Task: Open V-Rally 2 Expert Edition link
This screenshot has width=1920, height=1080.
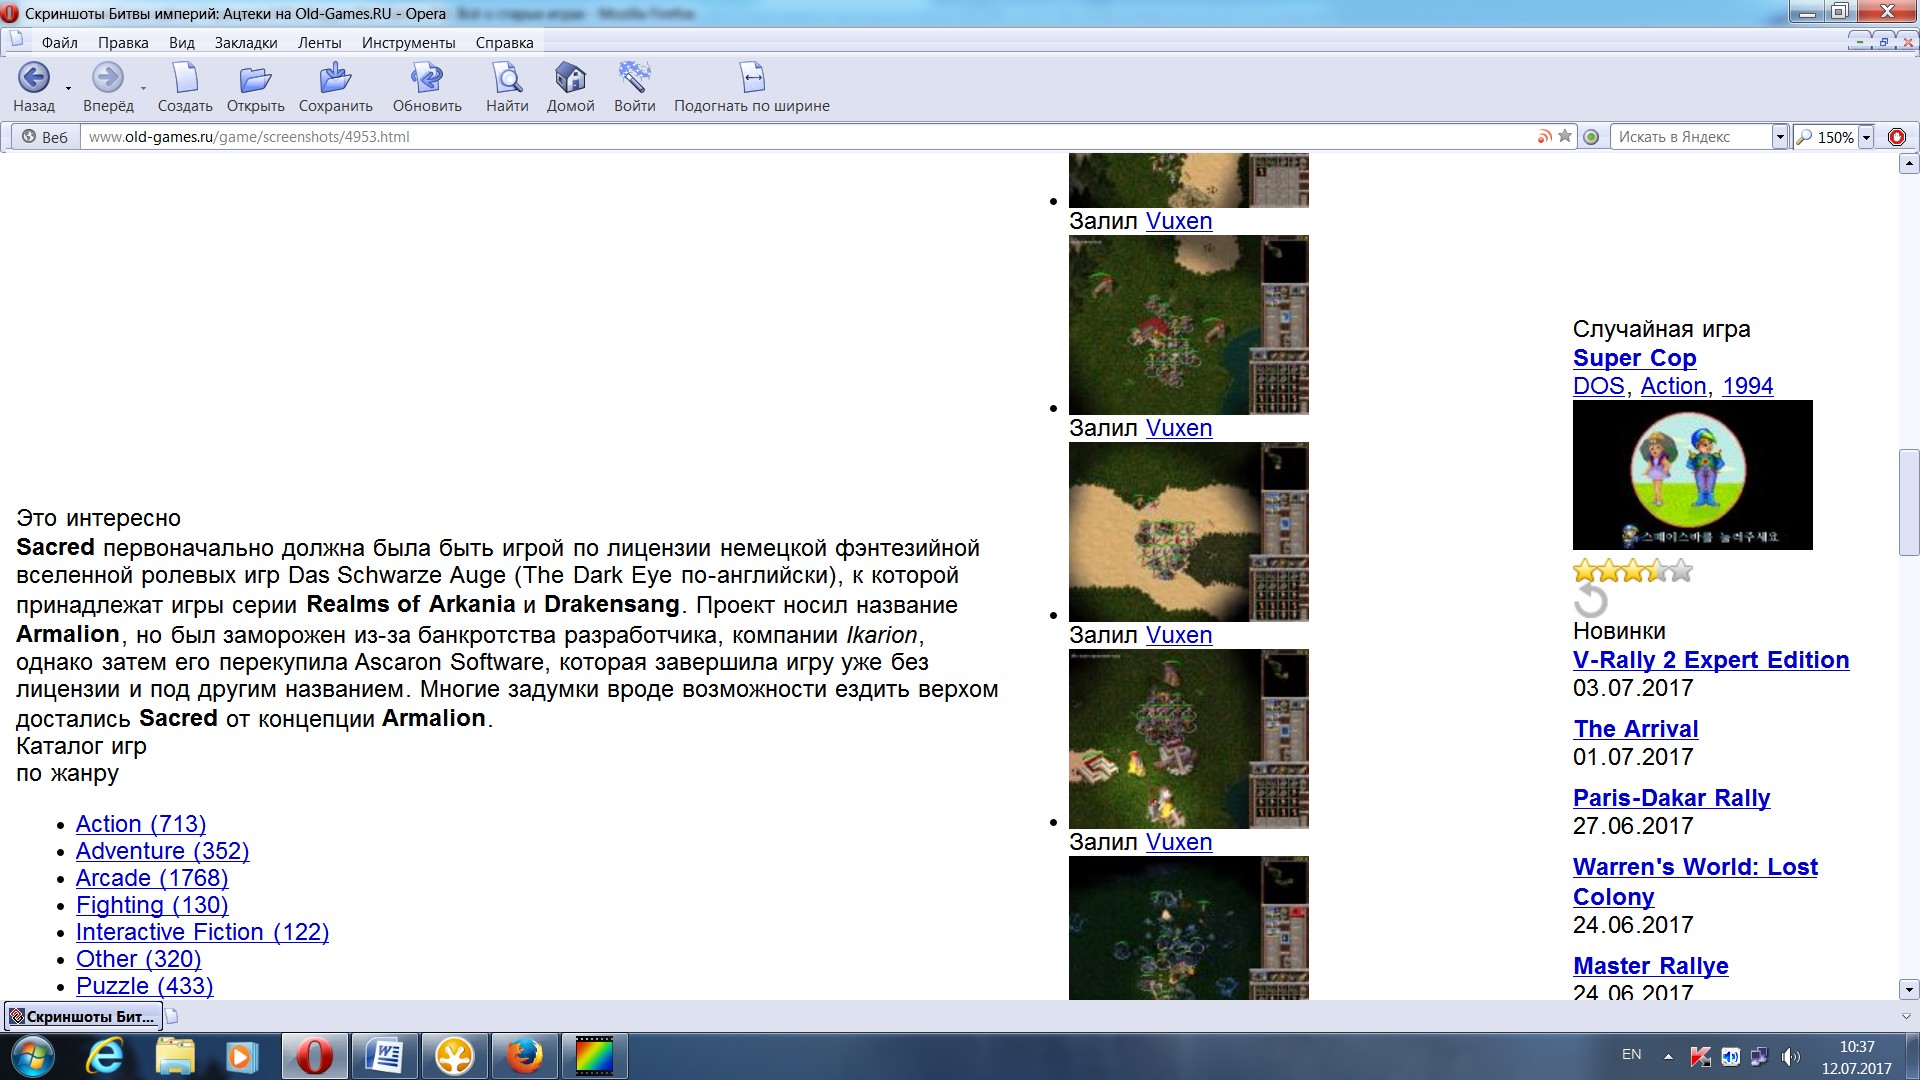Action: tap(1710, 660)
